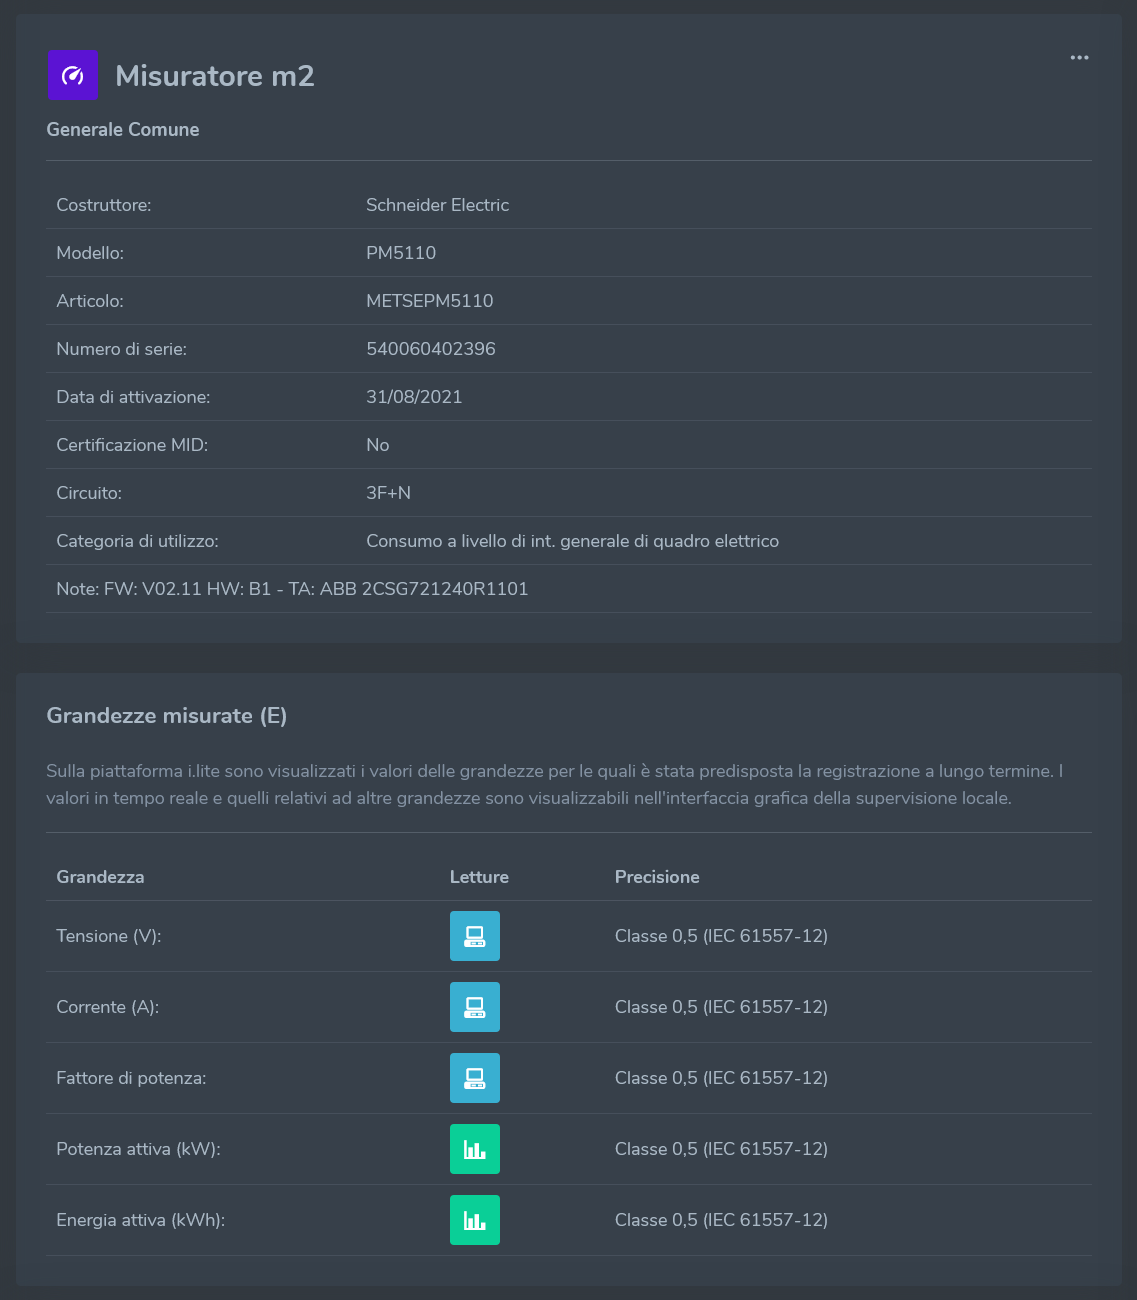
Task: Click the Precisione column header
Action: (657, 877)
